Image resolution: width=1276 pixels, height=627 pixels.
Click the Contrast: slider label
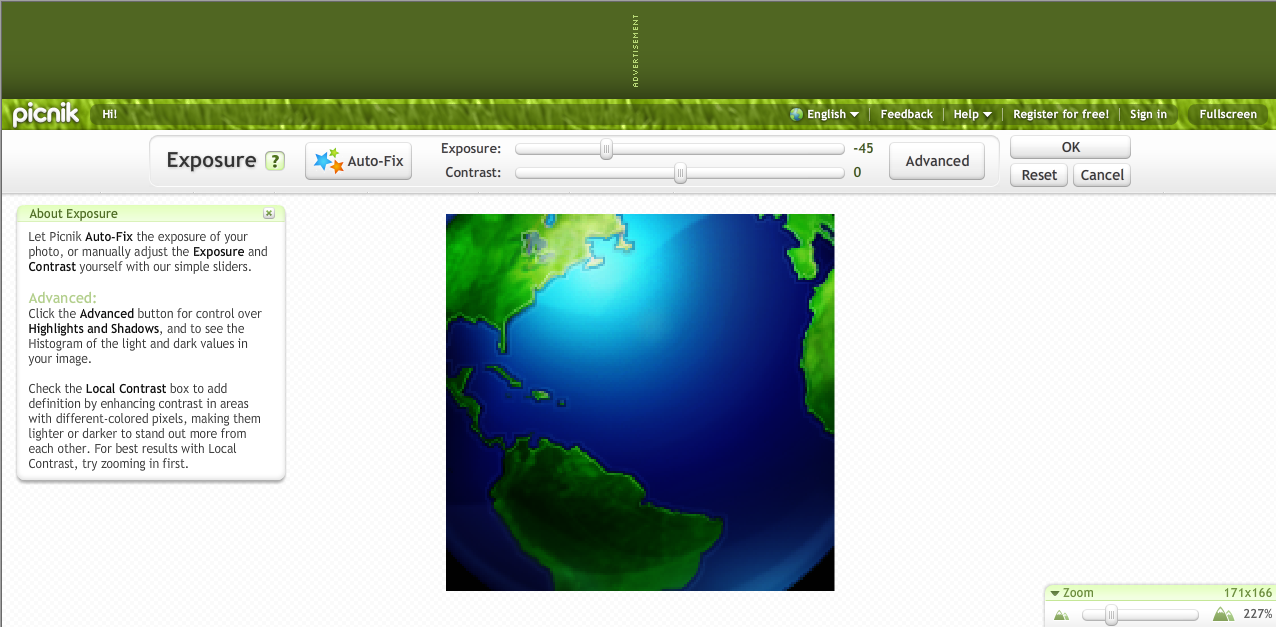[x=472, y=172]
